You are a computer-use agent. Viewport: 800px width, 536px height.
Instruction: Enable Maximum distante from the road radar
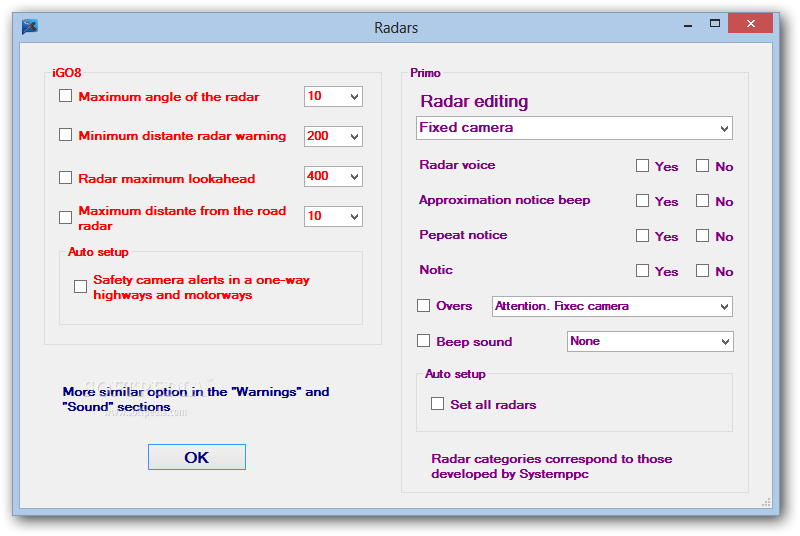click(65, 217)
